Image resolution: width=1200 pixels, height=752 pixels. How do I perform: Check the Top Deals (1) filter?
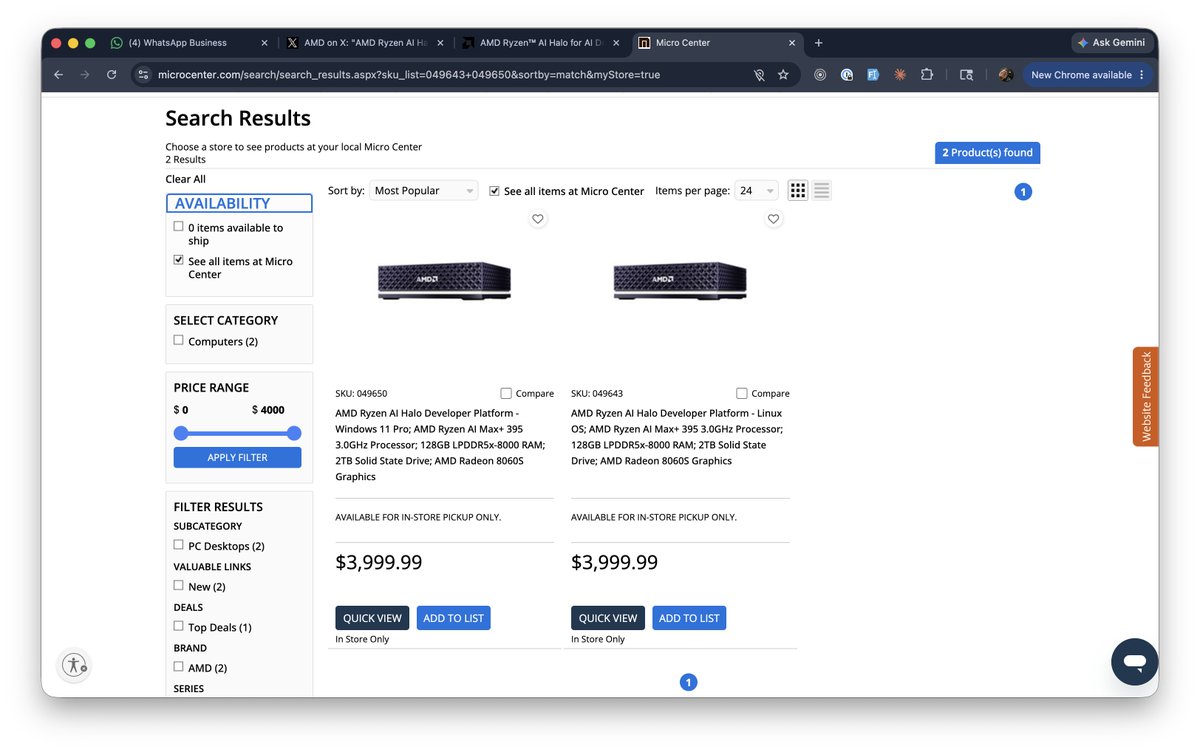coord(179,626)
